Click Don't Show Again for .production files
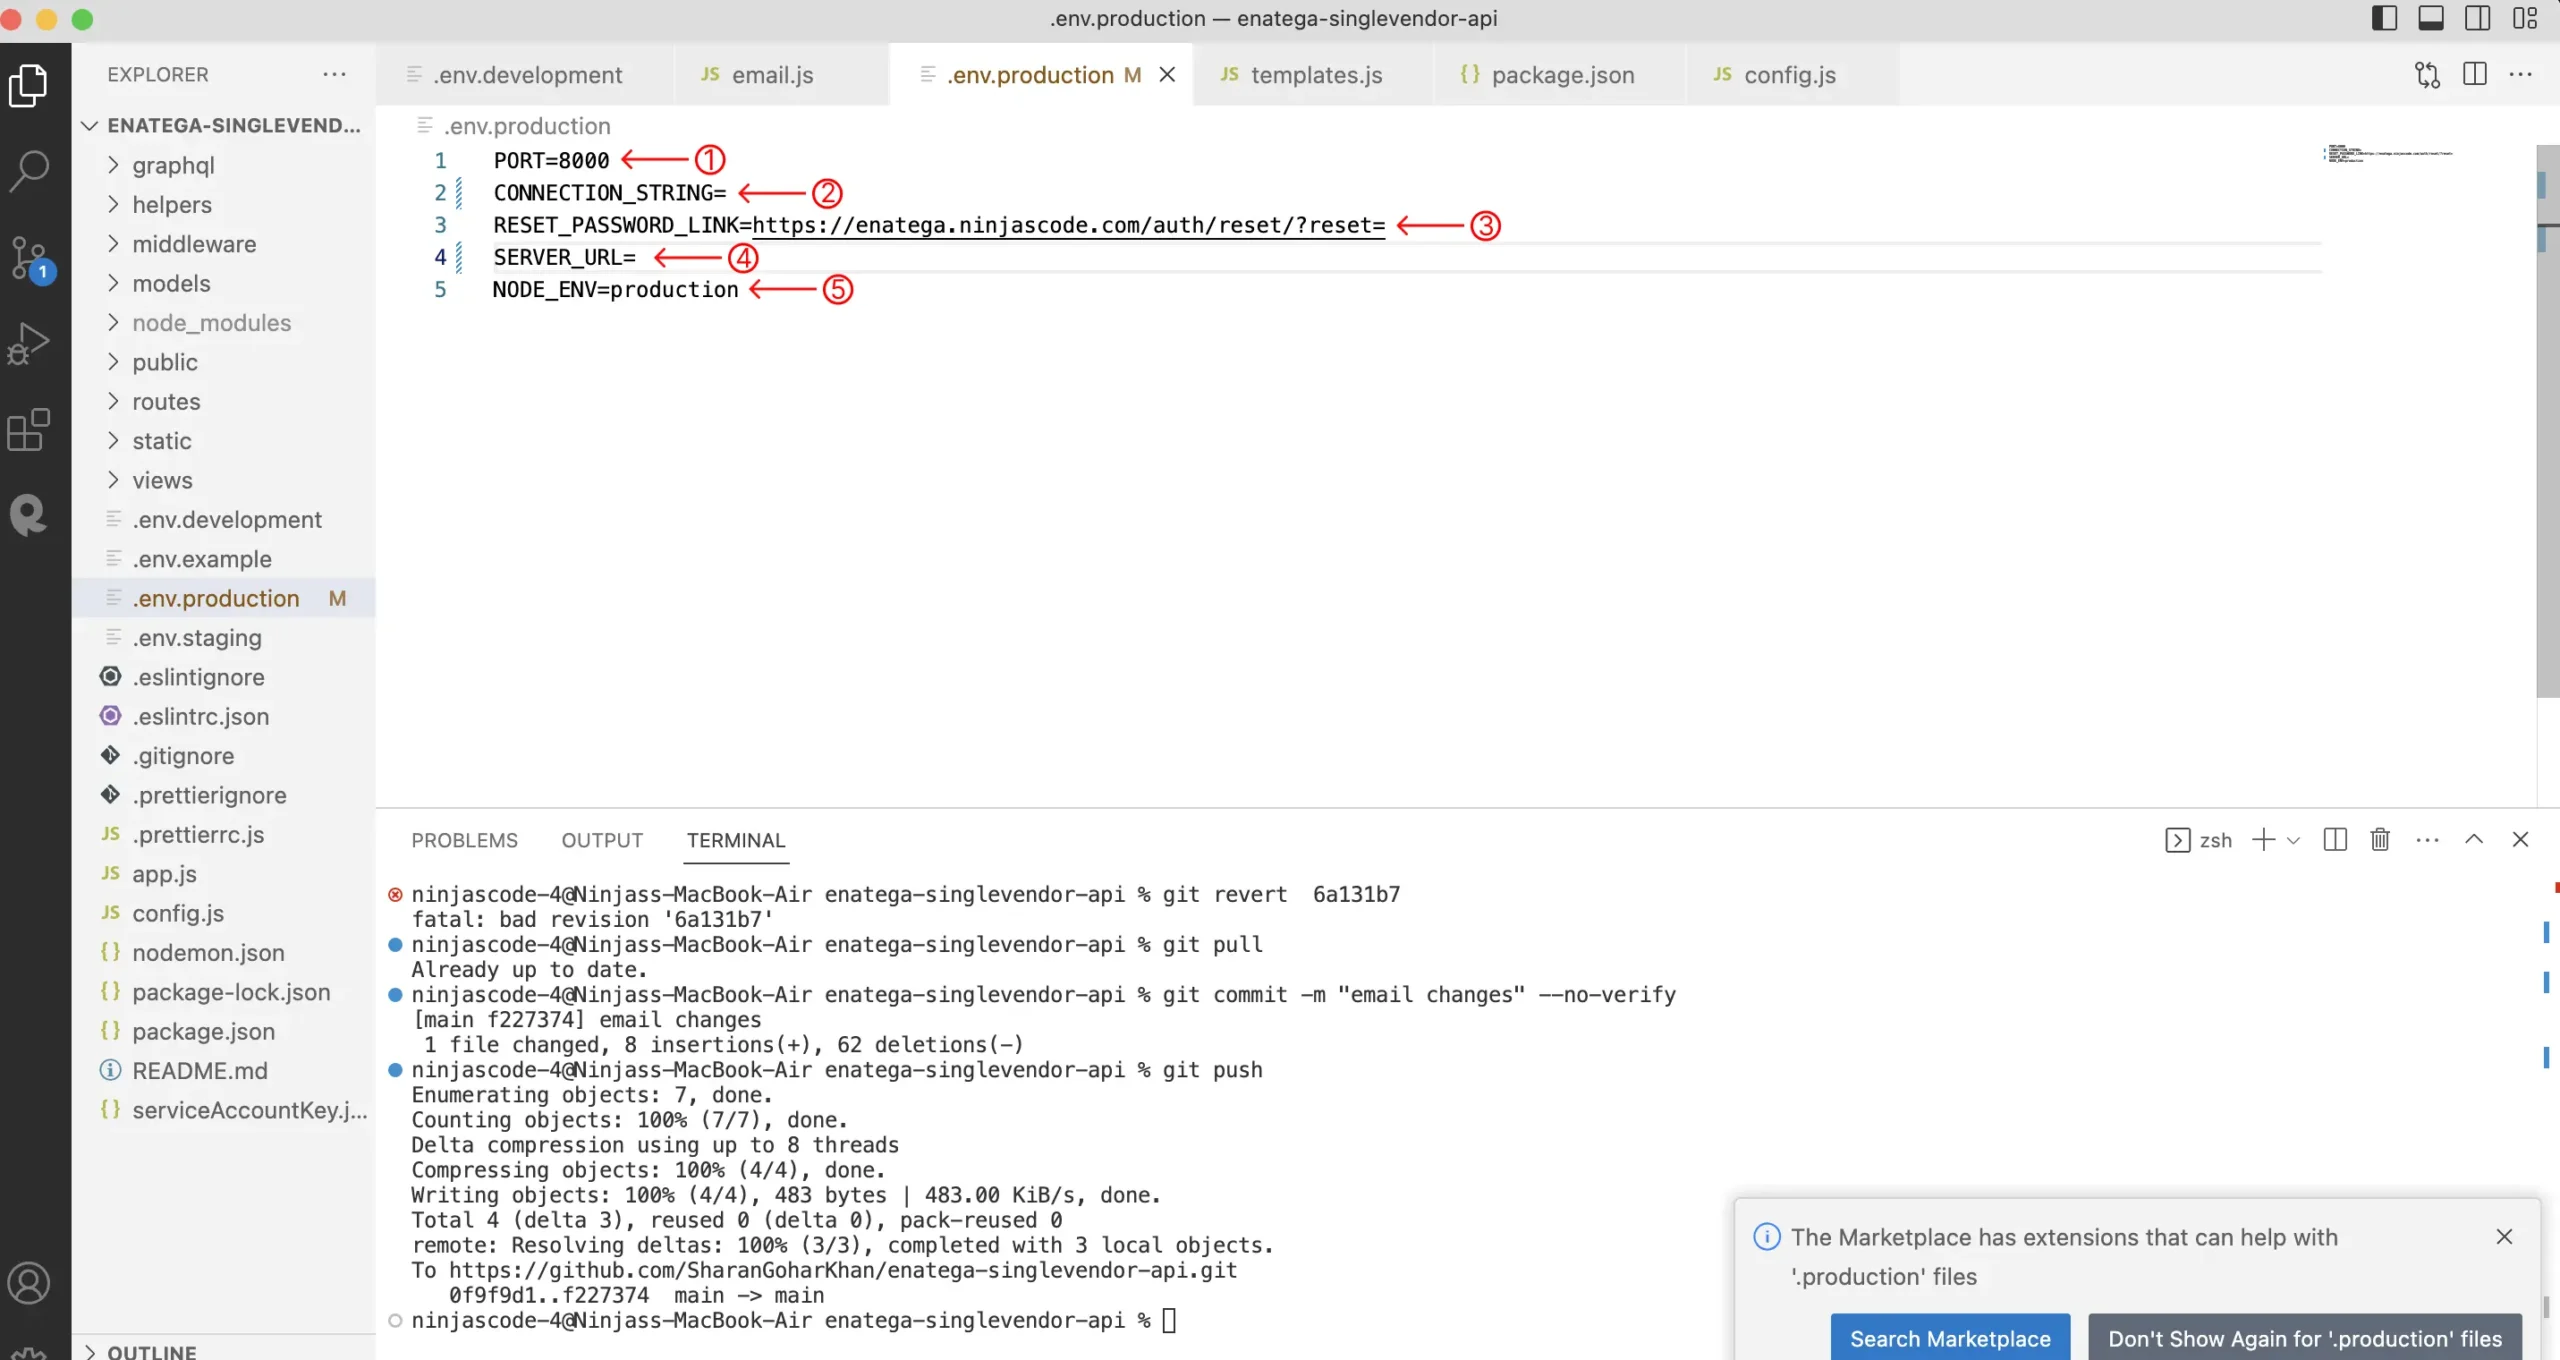 pyautogui.click(x=2304, y=1338)
